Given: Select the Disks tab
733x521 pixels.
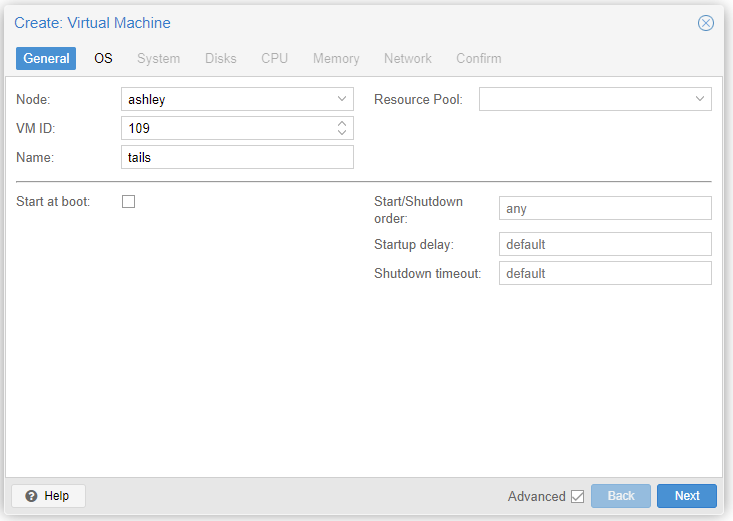Looking at the screenshot, I should [221, 58].
